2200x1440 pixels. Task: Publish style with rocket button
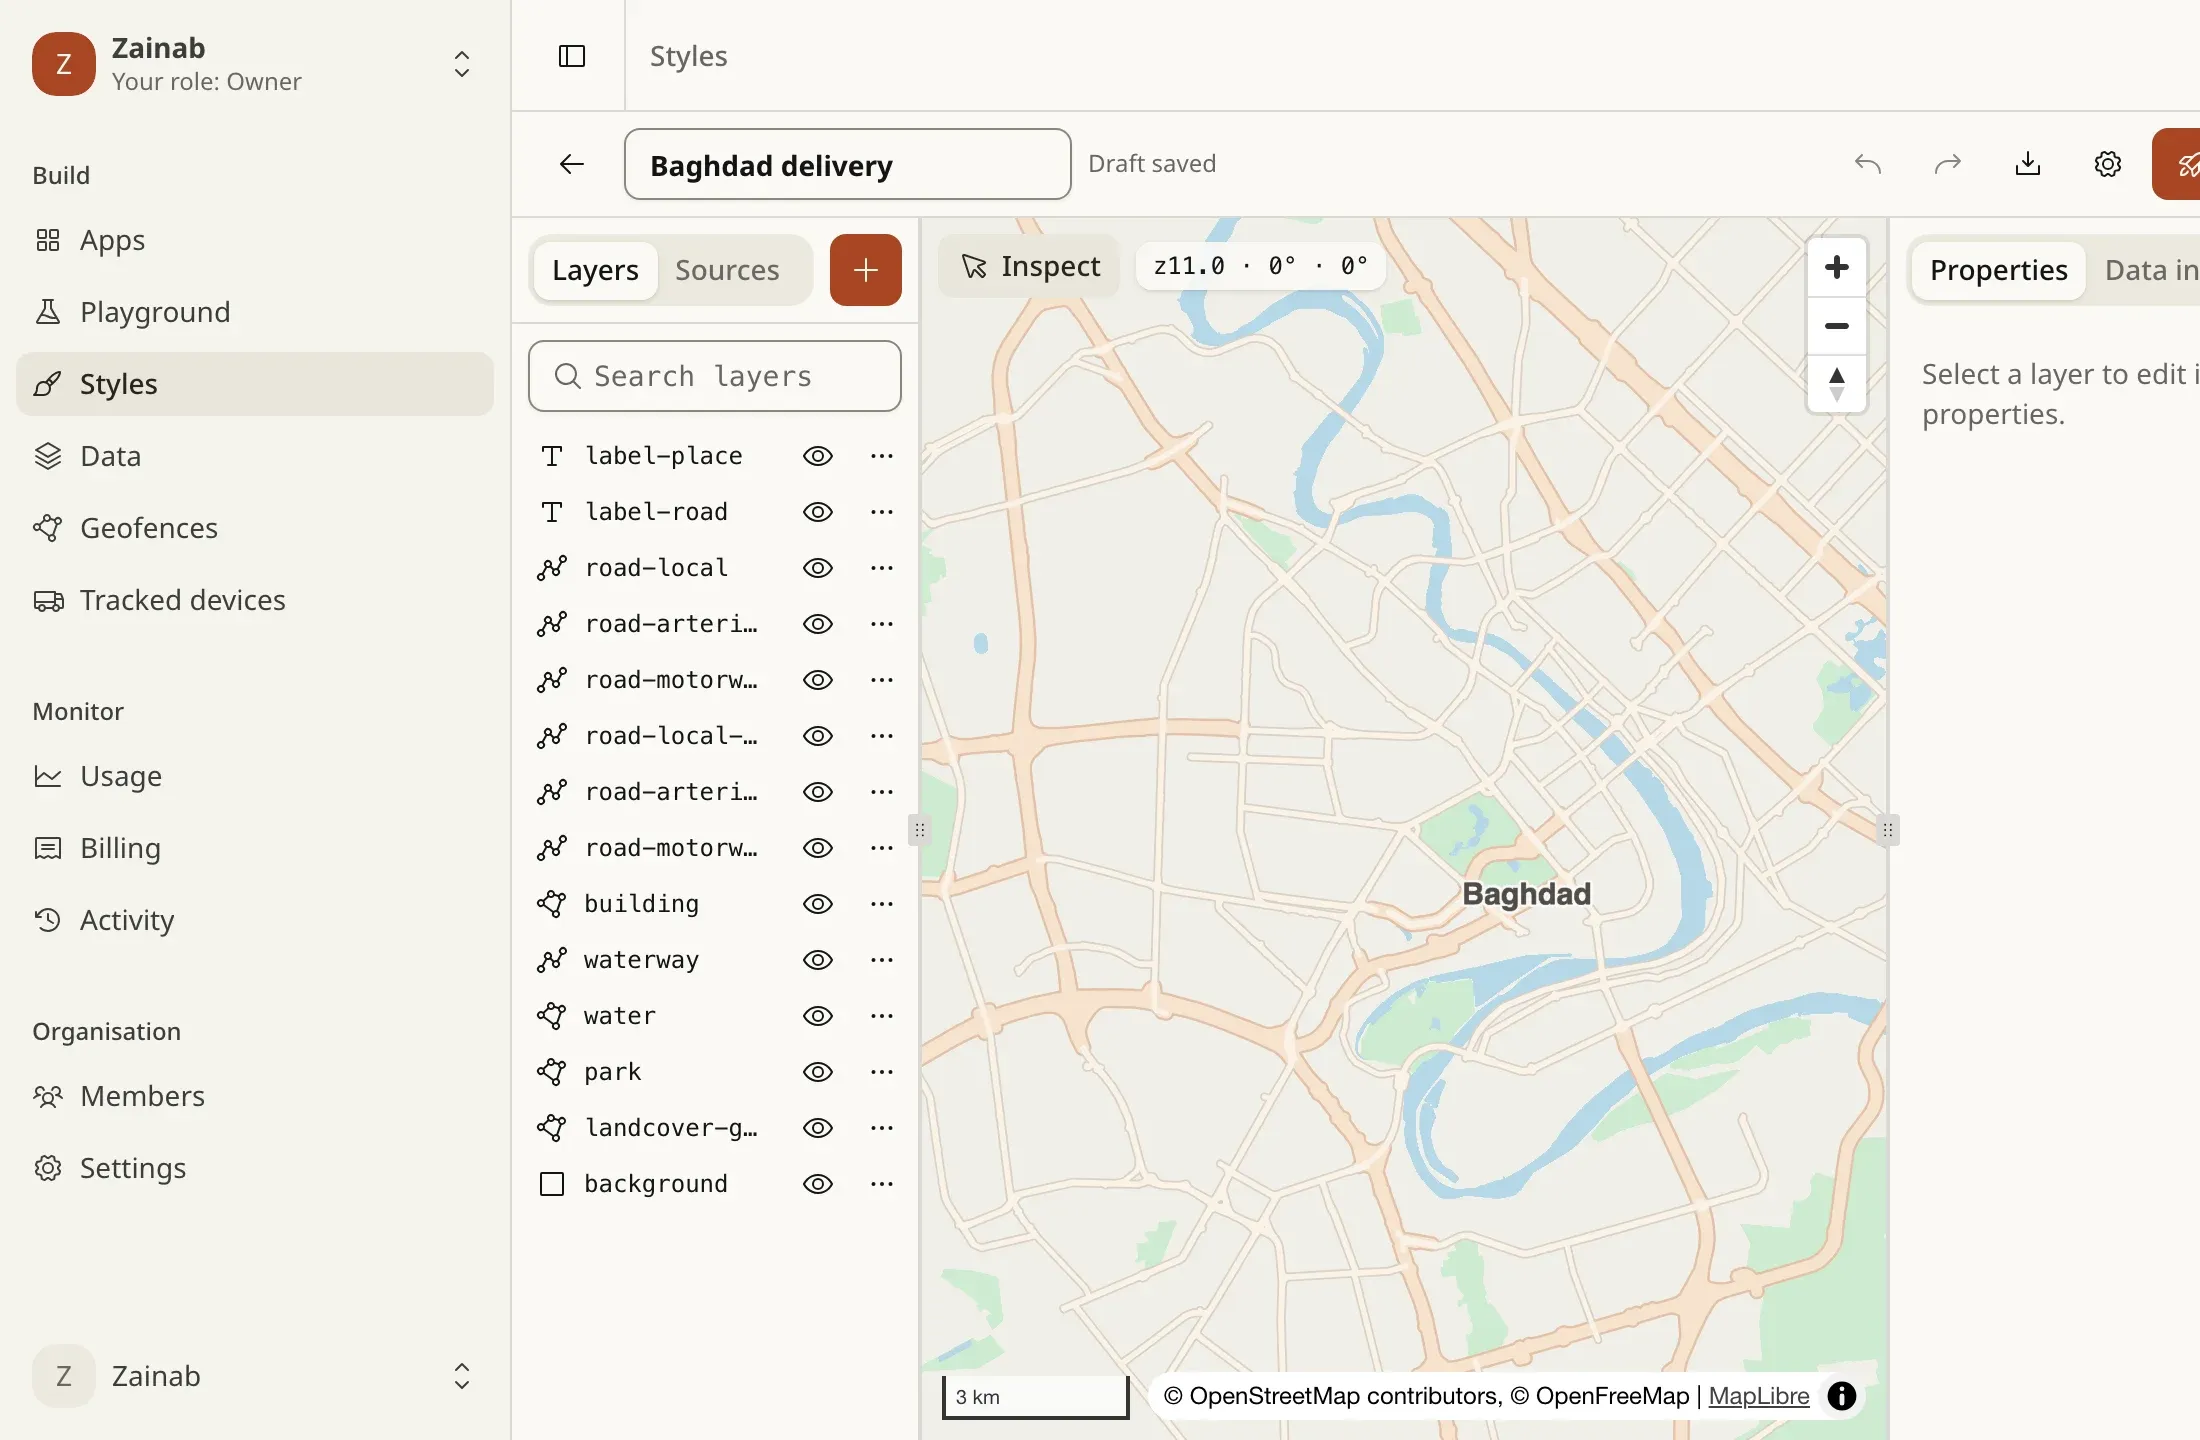click(2178, 164)
